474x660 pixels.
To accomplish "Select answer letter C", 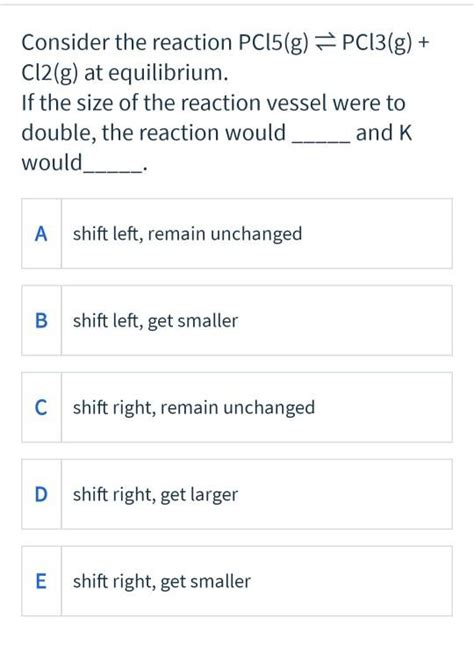I will pyautogui.click(x=41, y=407).
